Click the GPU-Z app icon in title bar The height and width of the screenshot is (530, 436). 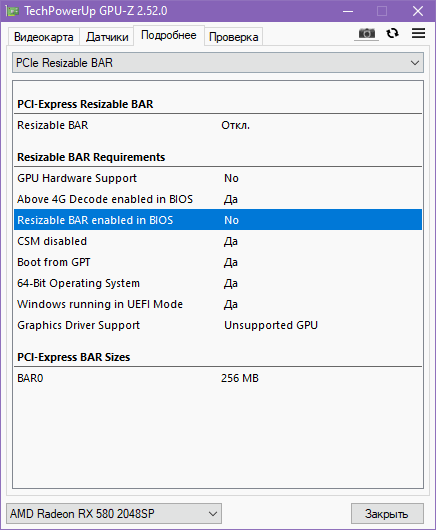pos(12,11)
